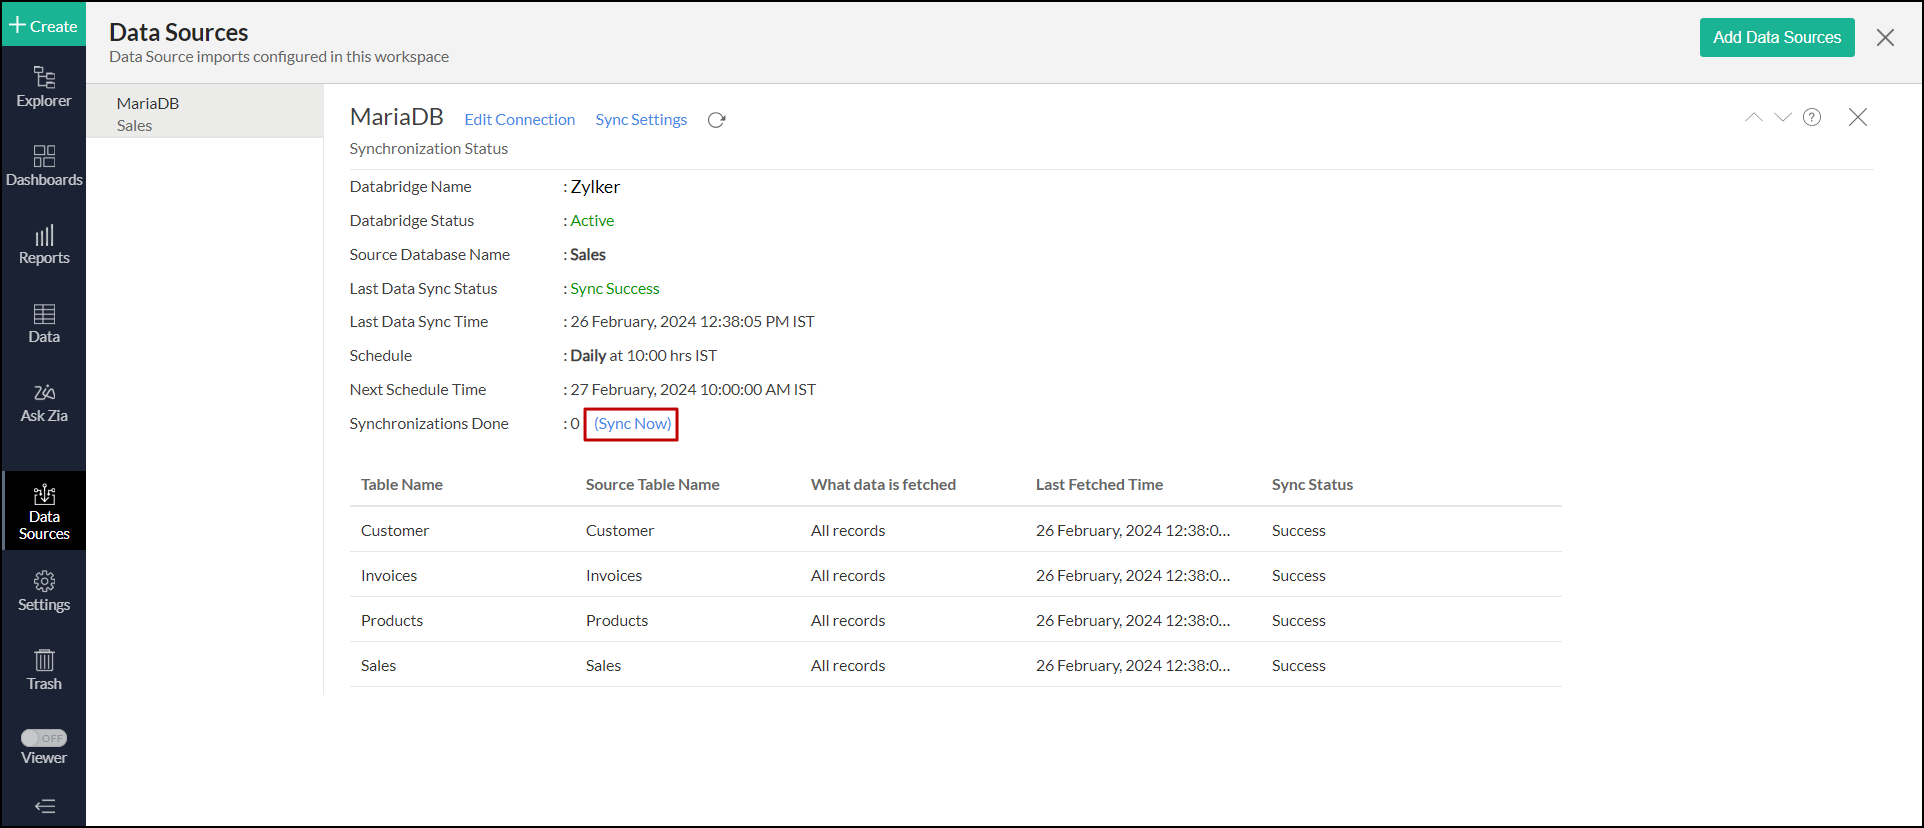The width and height of the screenshot is (1924, 828).
Task: Launch Ask Zia assistant
Action: tap(44, 403)
